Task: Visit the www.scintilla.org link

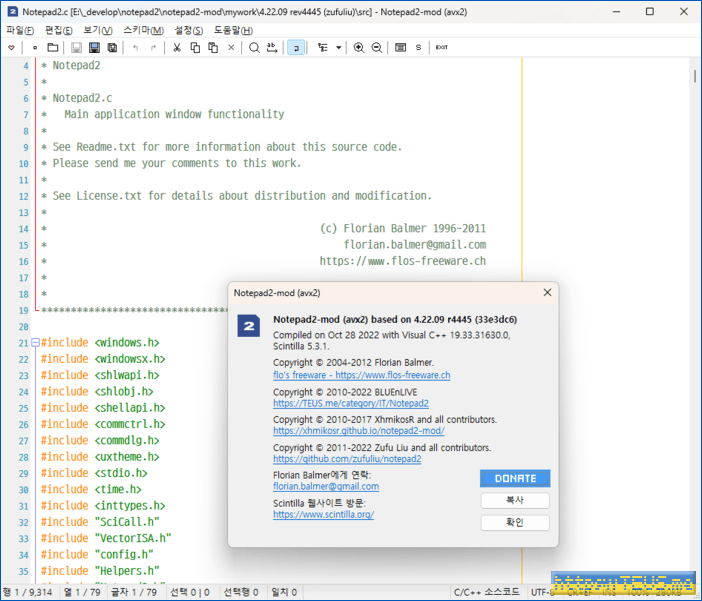Action: click(323, 515)
